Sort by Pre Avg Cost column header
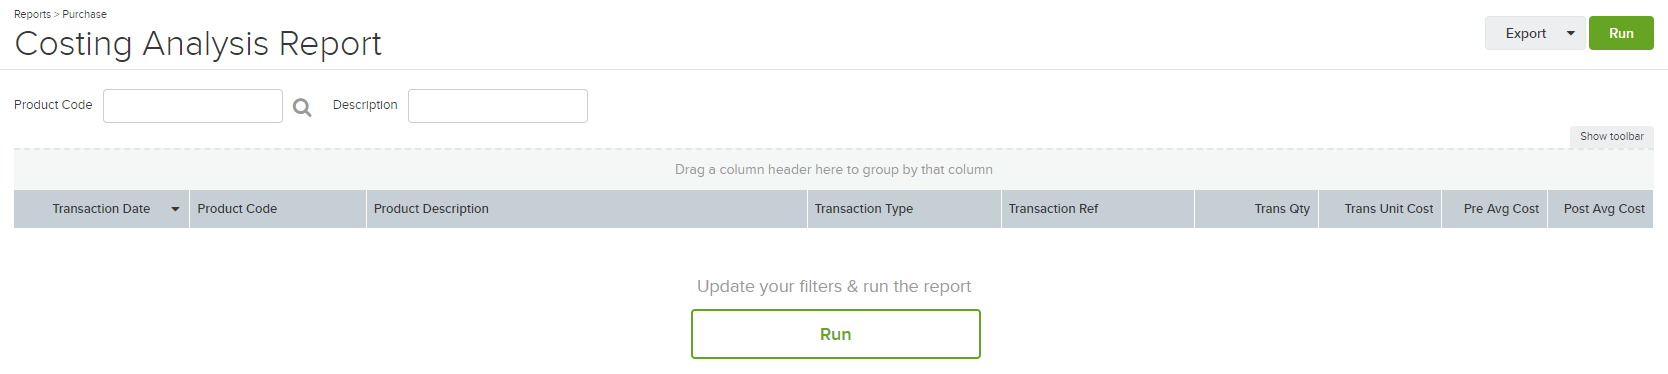The height and width of the screenshot is (374, 1668). pyautogui.click(x=1501, y=209)
